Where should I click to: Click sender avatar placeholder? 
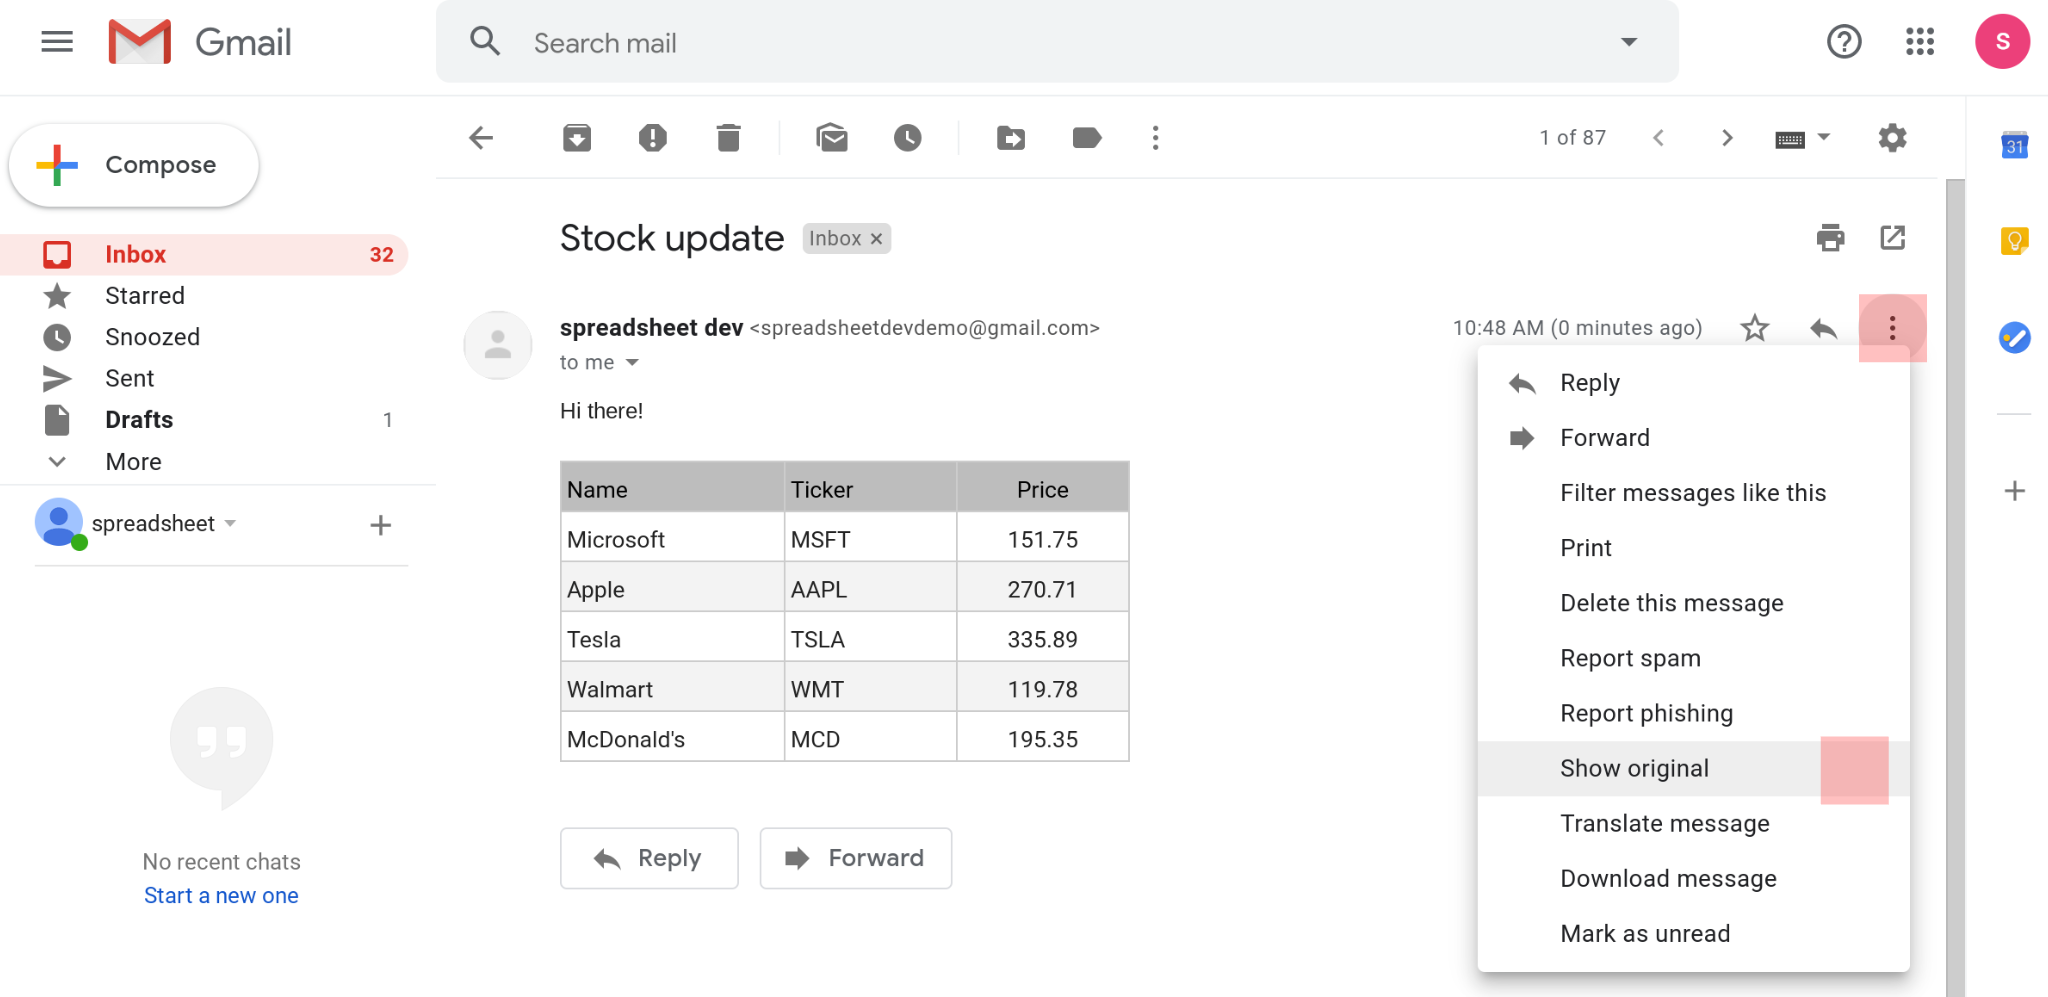click(x=498, y=345)
